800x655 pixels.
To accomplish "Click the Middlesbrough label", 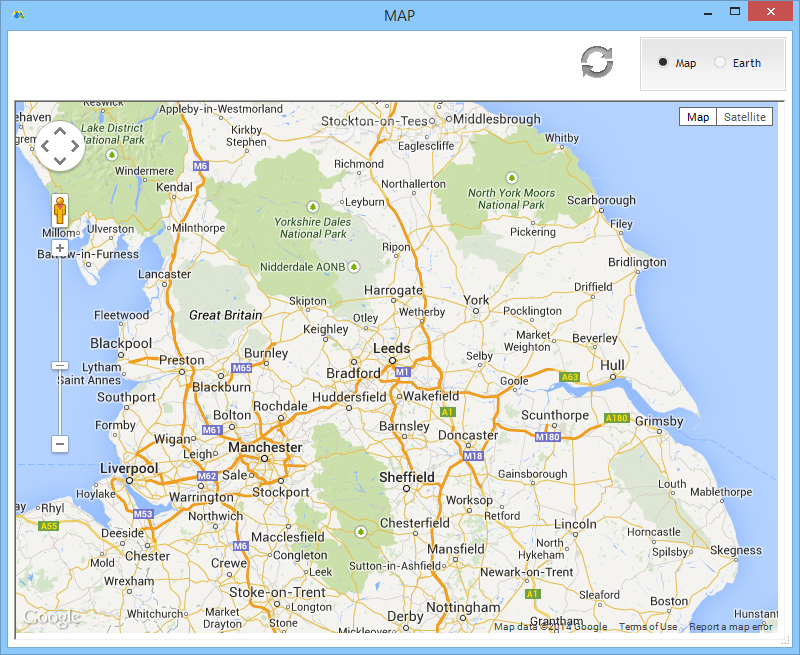I will click(497, 119).
